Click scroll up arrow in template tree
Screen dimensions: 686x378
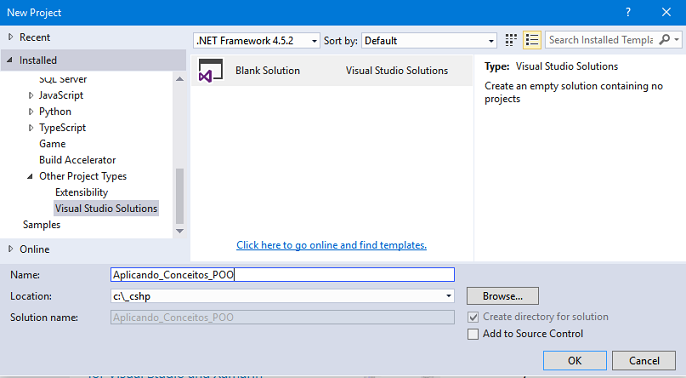pos(179,79)
